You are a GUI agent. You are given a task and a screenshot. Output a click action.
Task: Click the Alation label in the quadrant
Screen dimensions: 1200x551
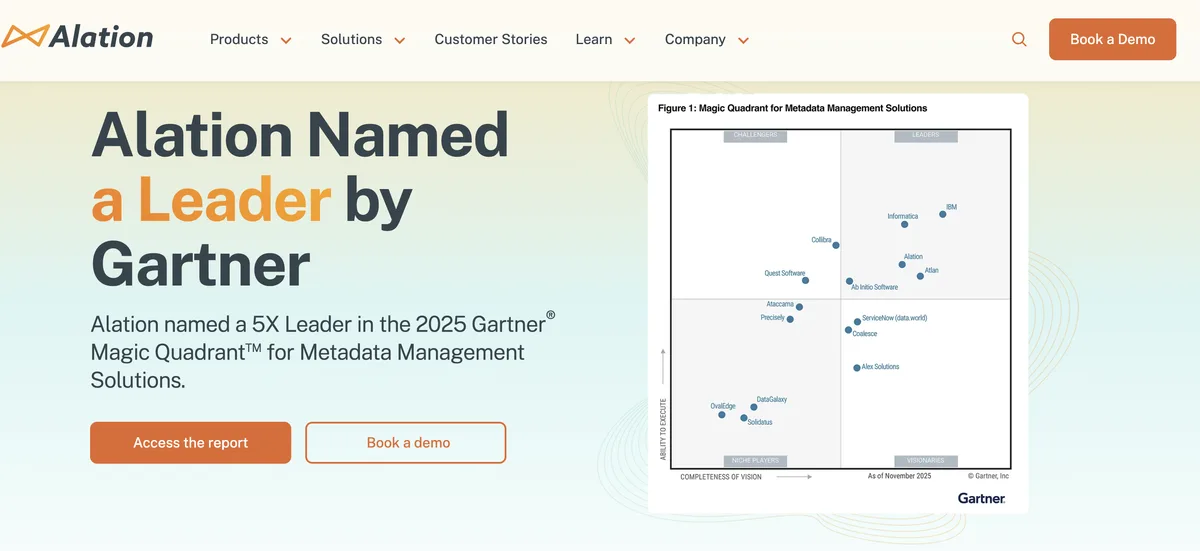(913, 257)
